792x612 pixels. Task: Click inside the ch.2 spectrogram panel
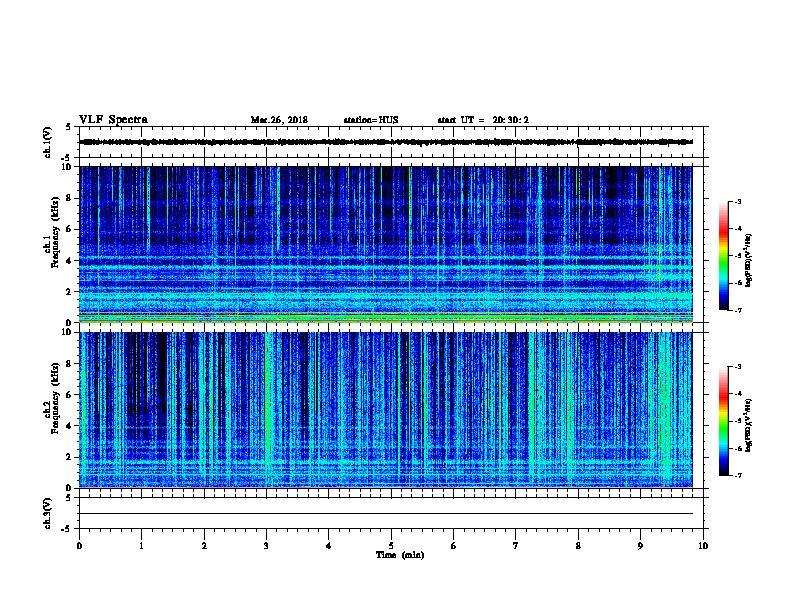(x=386, y=410)
